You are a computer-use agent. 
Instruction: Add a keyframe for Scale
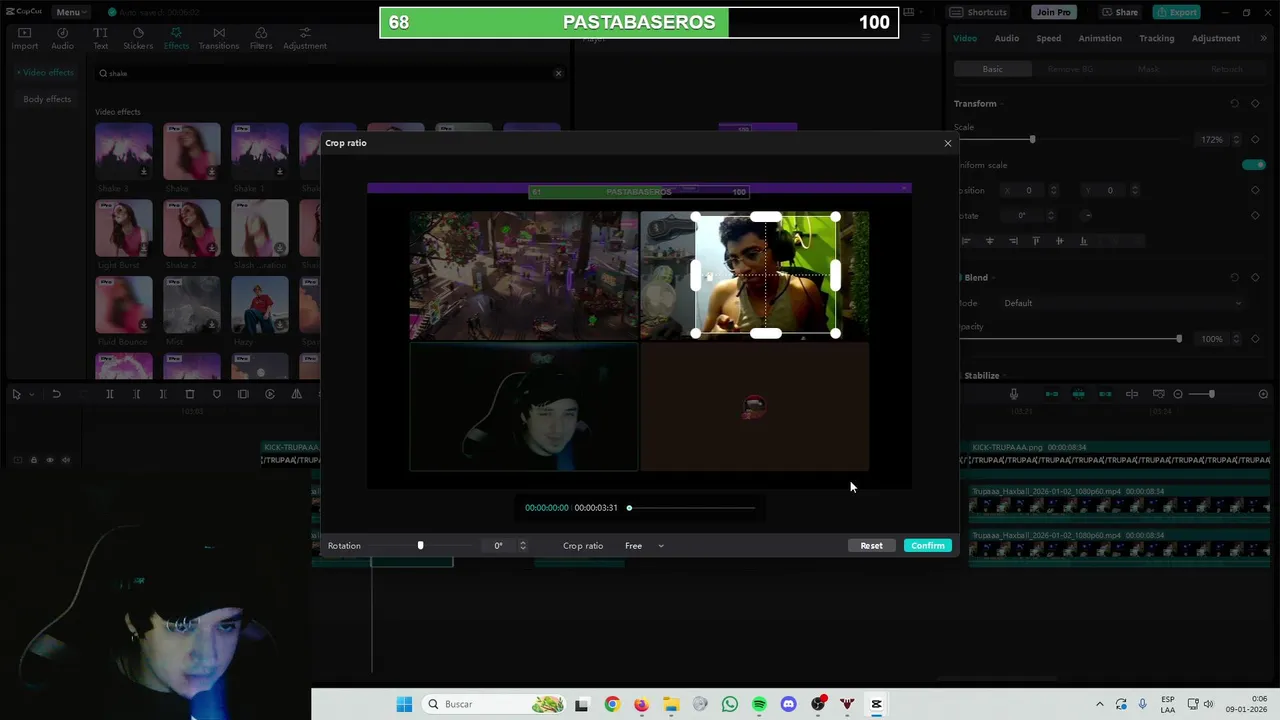coord(1255,139)
